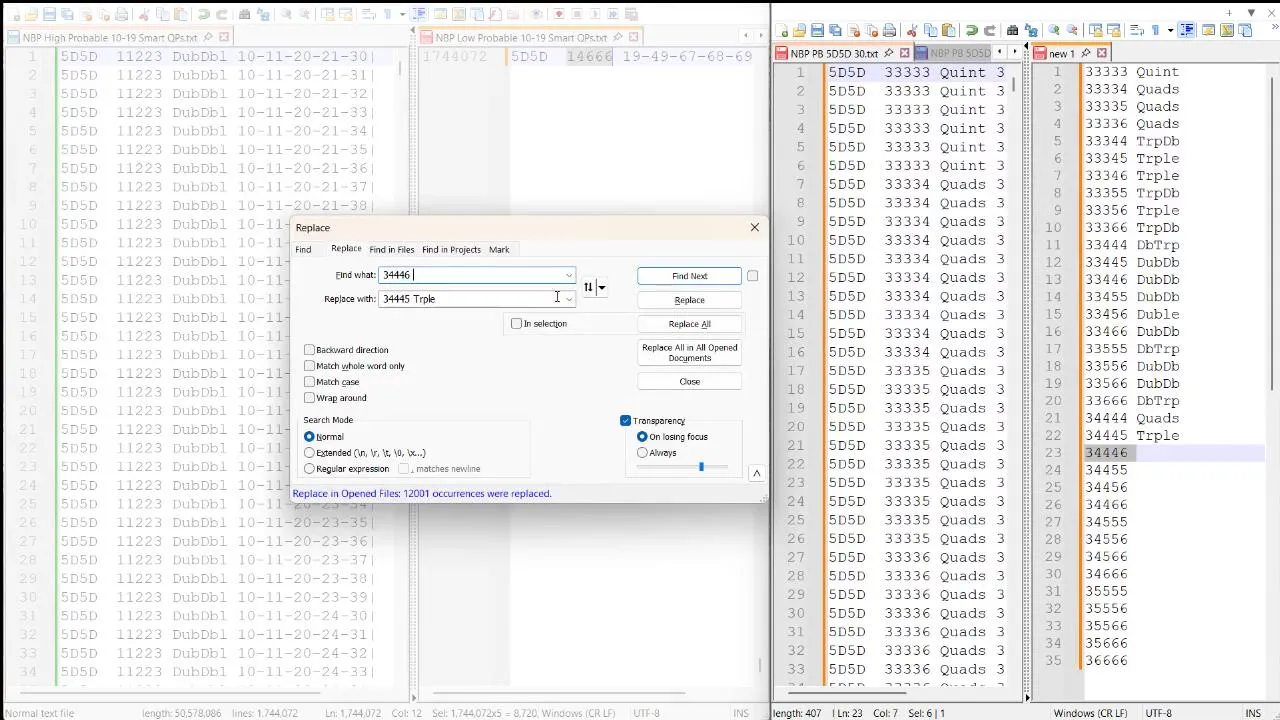Screen dimensions: 1280x720
Task: Enable Match whole word only checkbox
Action: [x=309, y=366]
